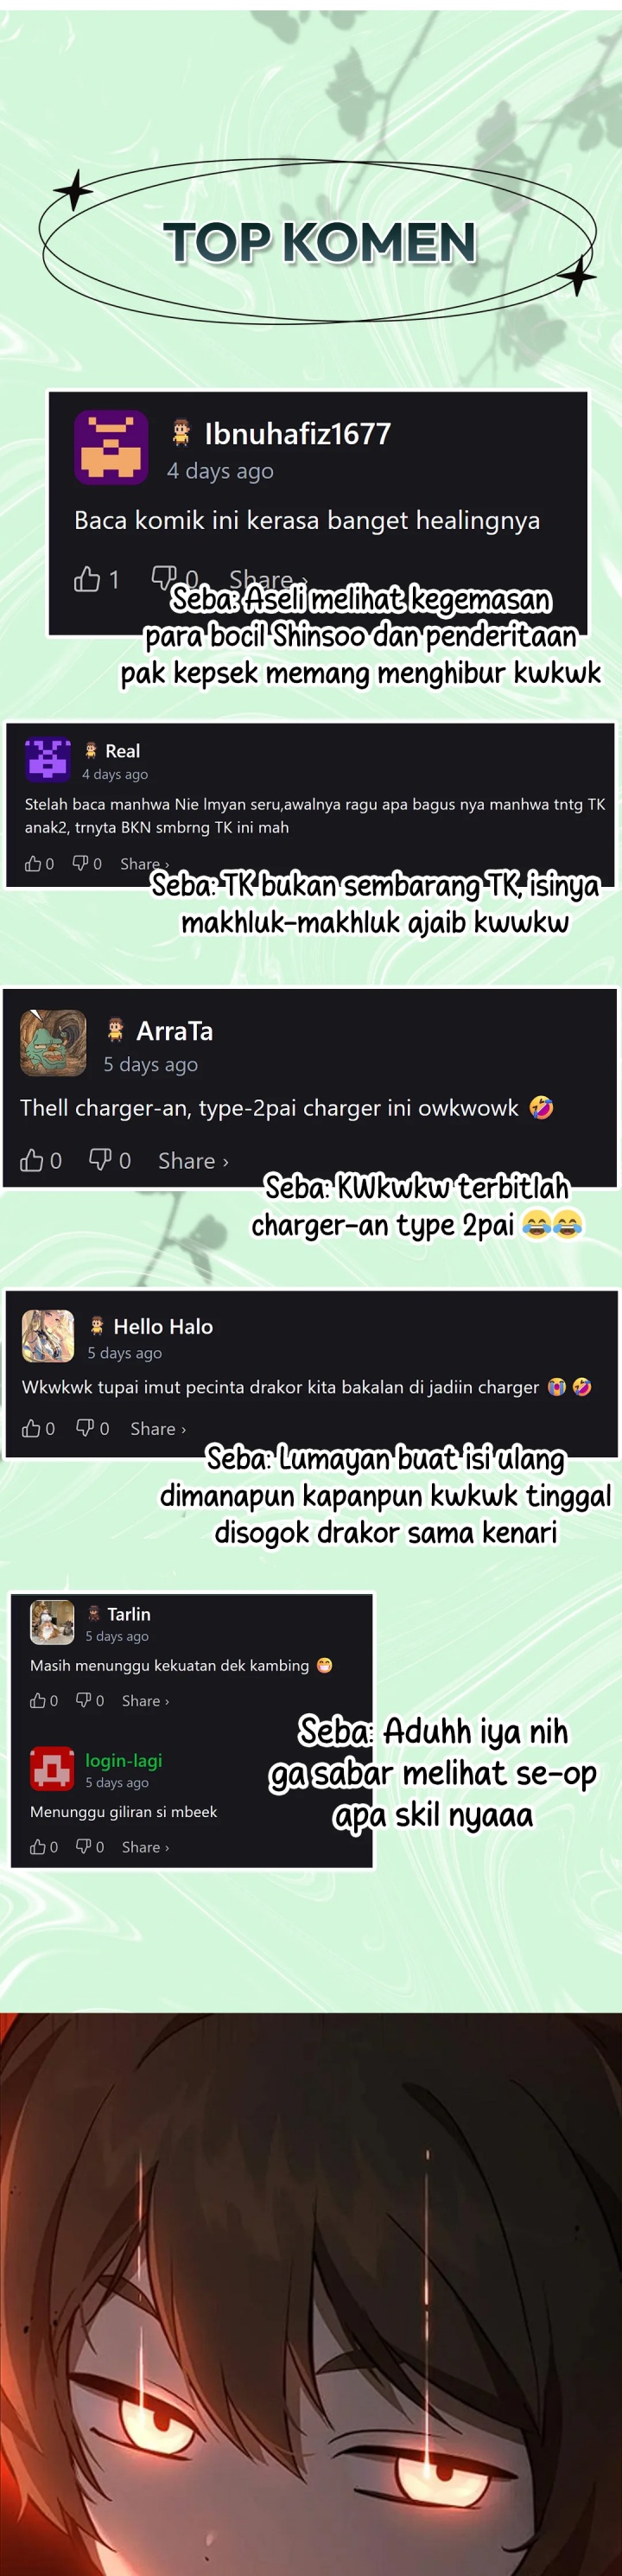Open Share menu on login-lagi's comment
622x2576 pixels.
coord(145,1846)
